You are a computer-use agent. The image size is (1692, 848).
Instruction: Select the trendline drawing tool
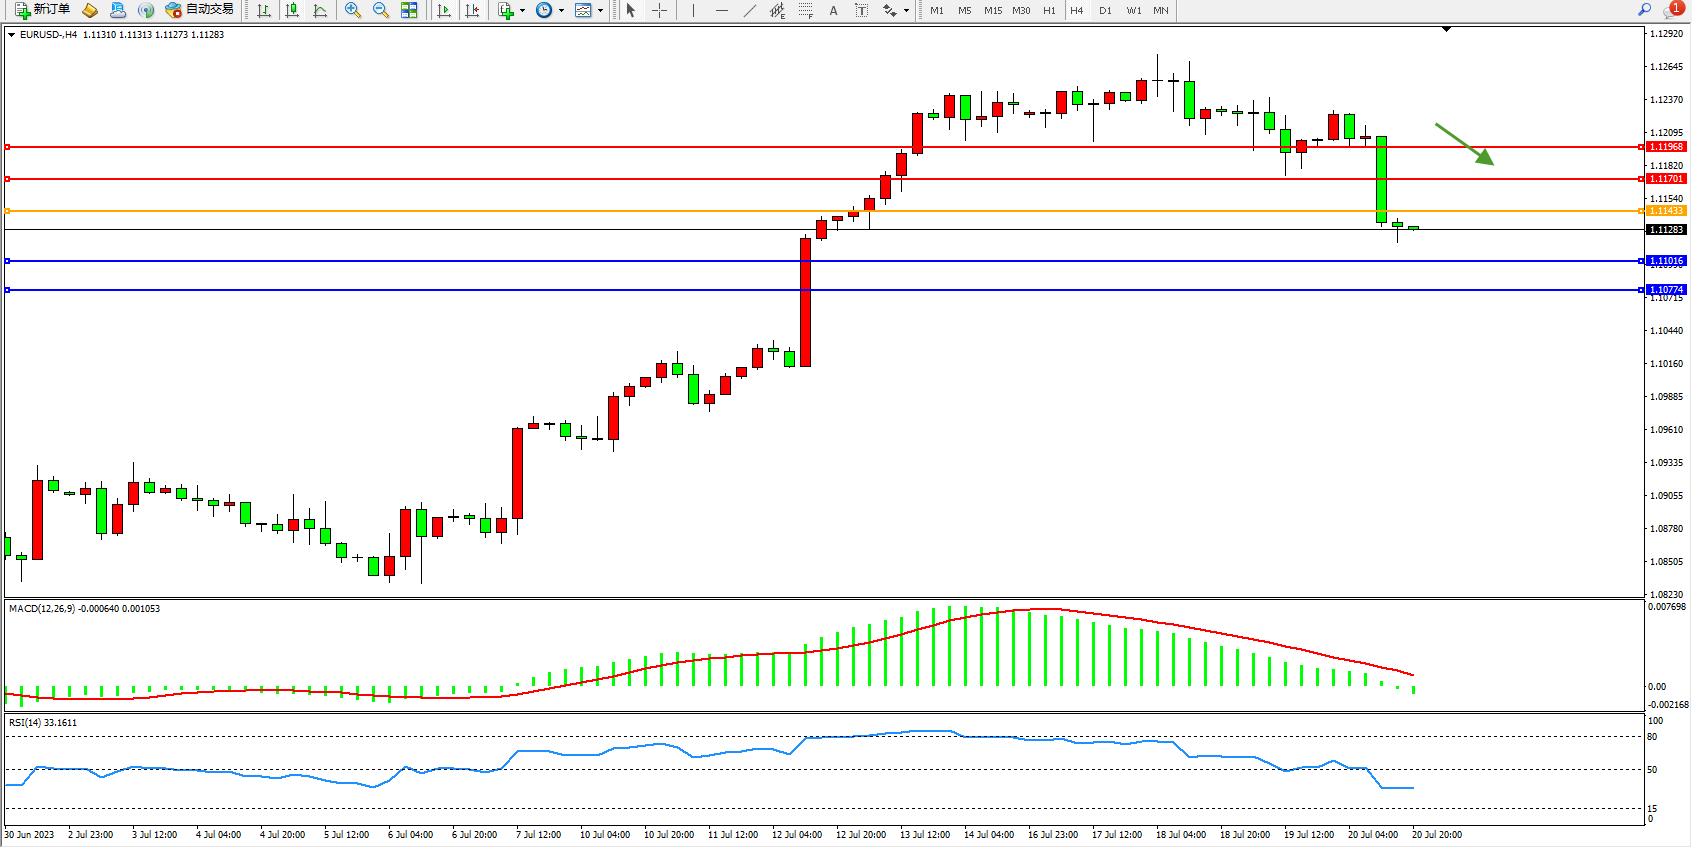coord(750,10)
